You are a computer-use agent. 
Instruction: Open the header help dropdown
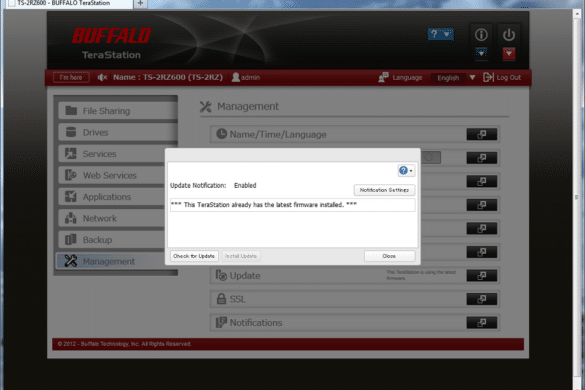click(441, 34)
